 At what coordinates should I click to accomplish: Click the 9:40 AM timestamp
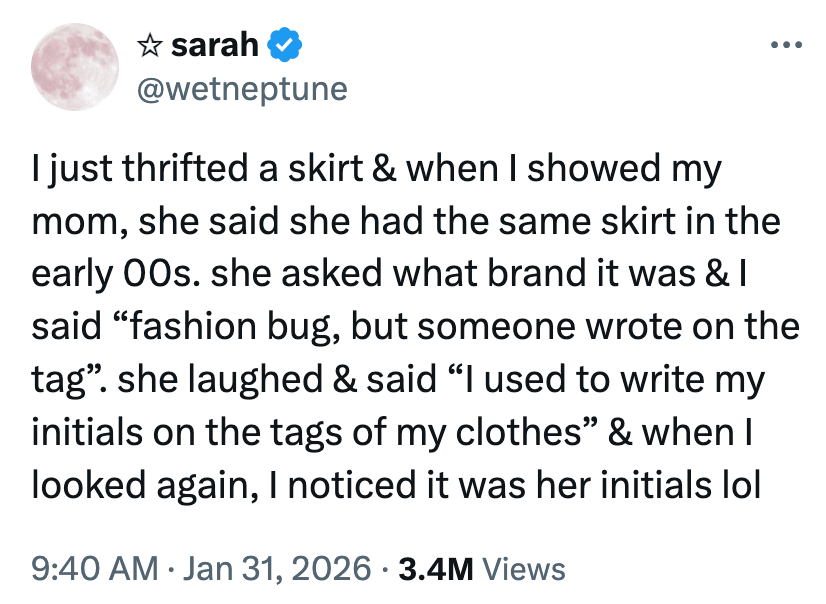coord(97,569)
